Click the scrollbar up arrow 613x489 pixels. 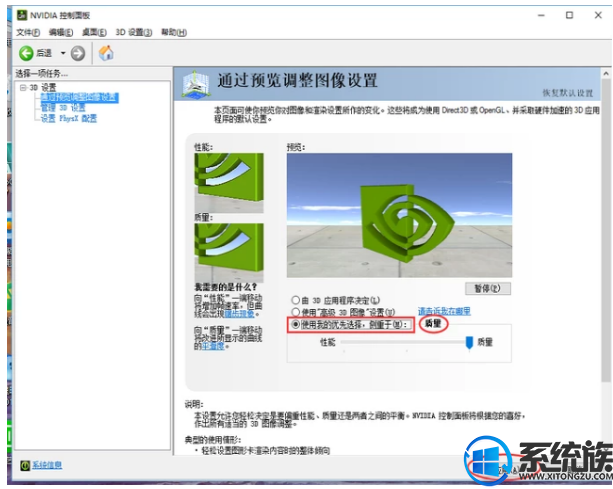[606, 73]
